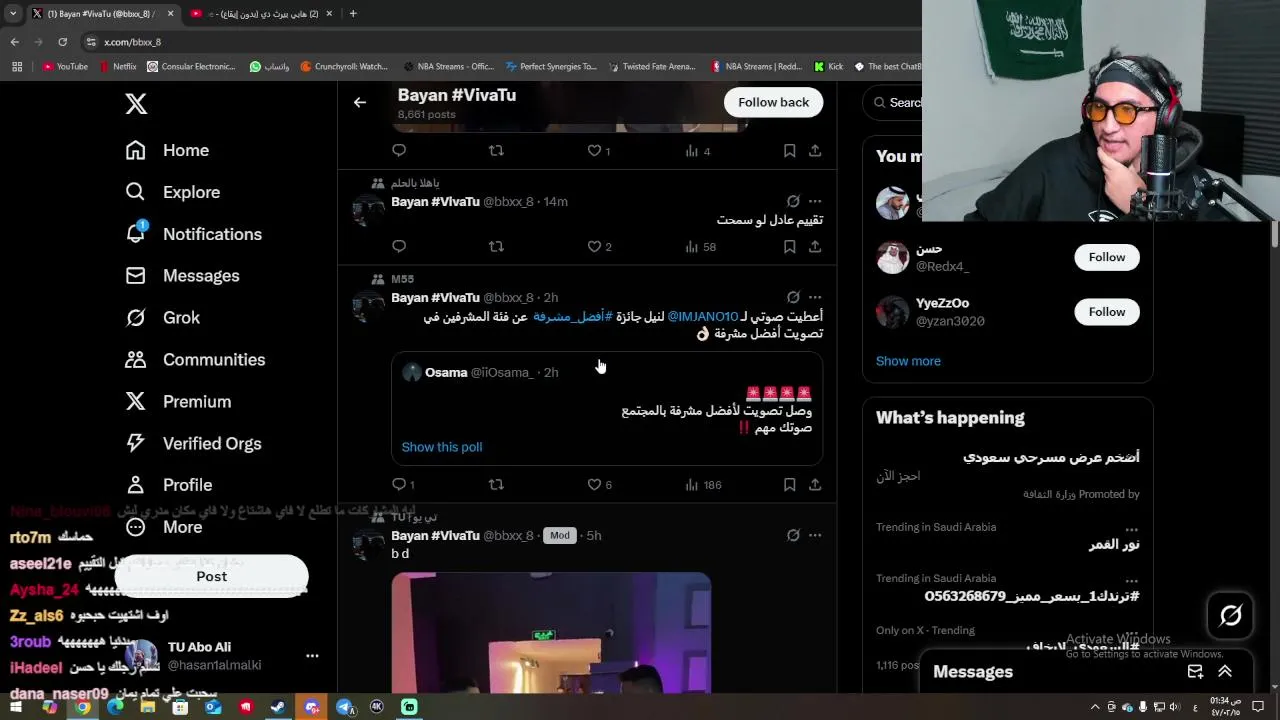This screenshot has height=720, width=1280.
Task: Click Show this poll link
Action: tap(442, 447)
